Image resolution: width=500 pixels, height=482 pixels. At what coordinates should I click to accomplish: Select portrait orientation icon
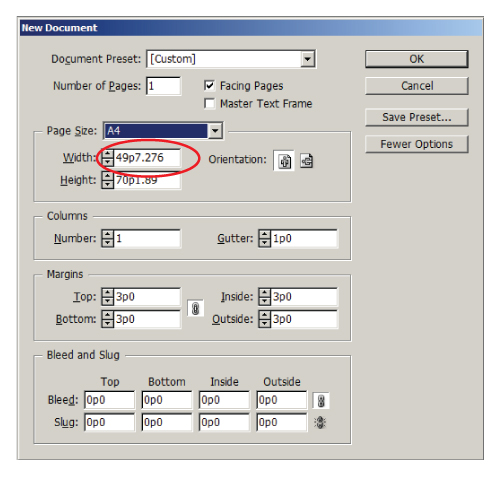[284, 161]
